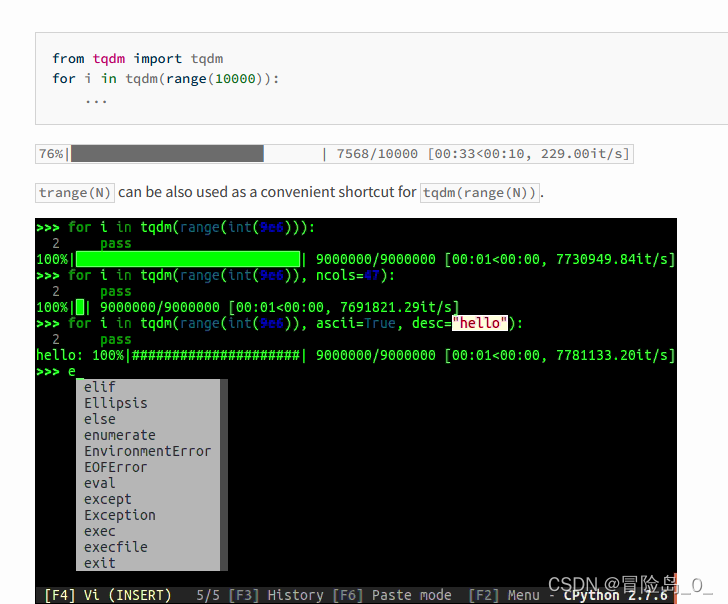Click the '7568/10000' progress counter

[x=377, y=154]
